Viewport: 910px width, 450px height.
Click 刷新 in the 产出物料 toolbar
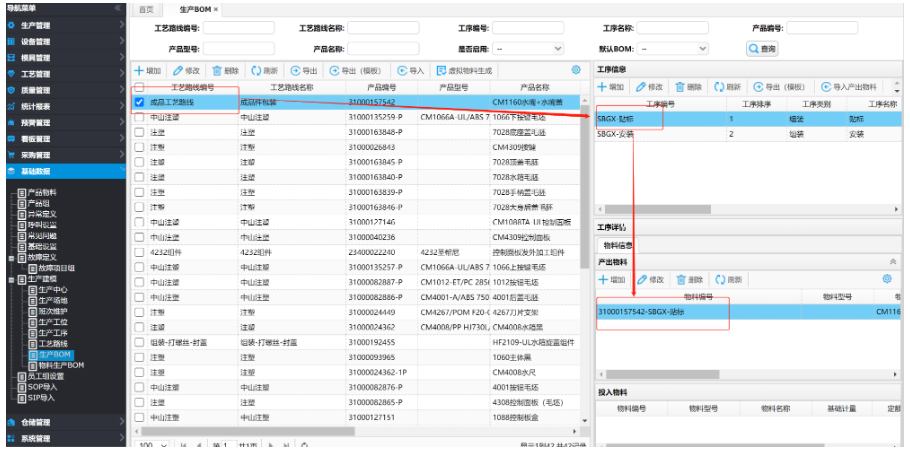tap(728, 279)
